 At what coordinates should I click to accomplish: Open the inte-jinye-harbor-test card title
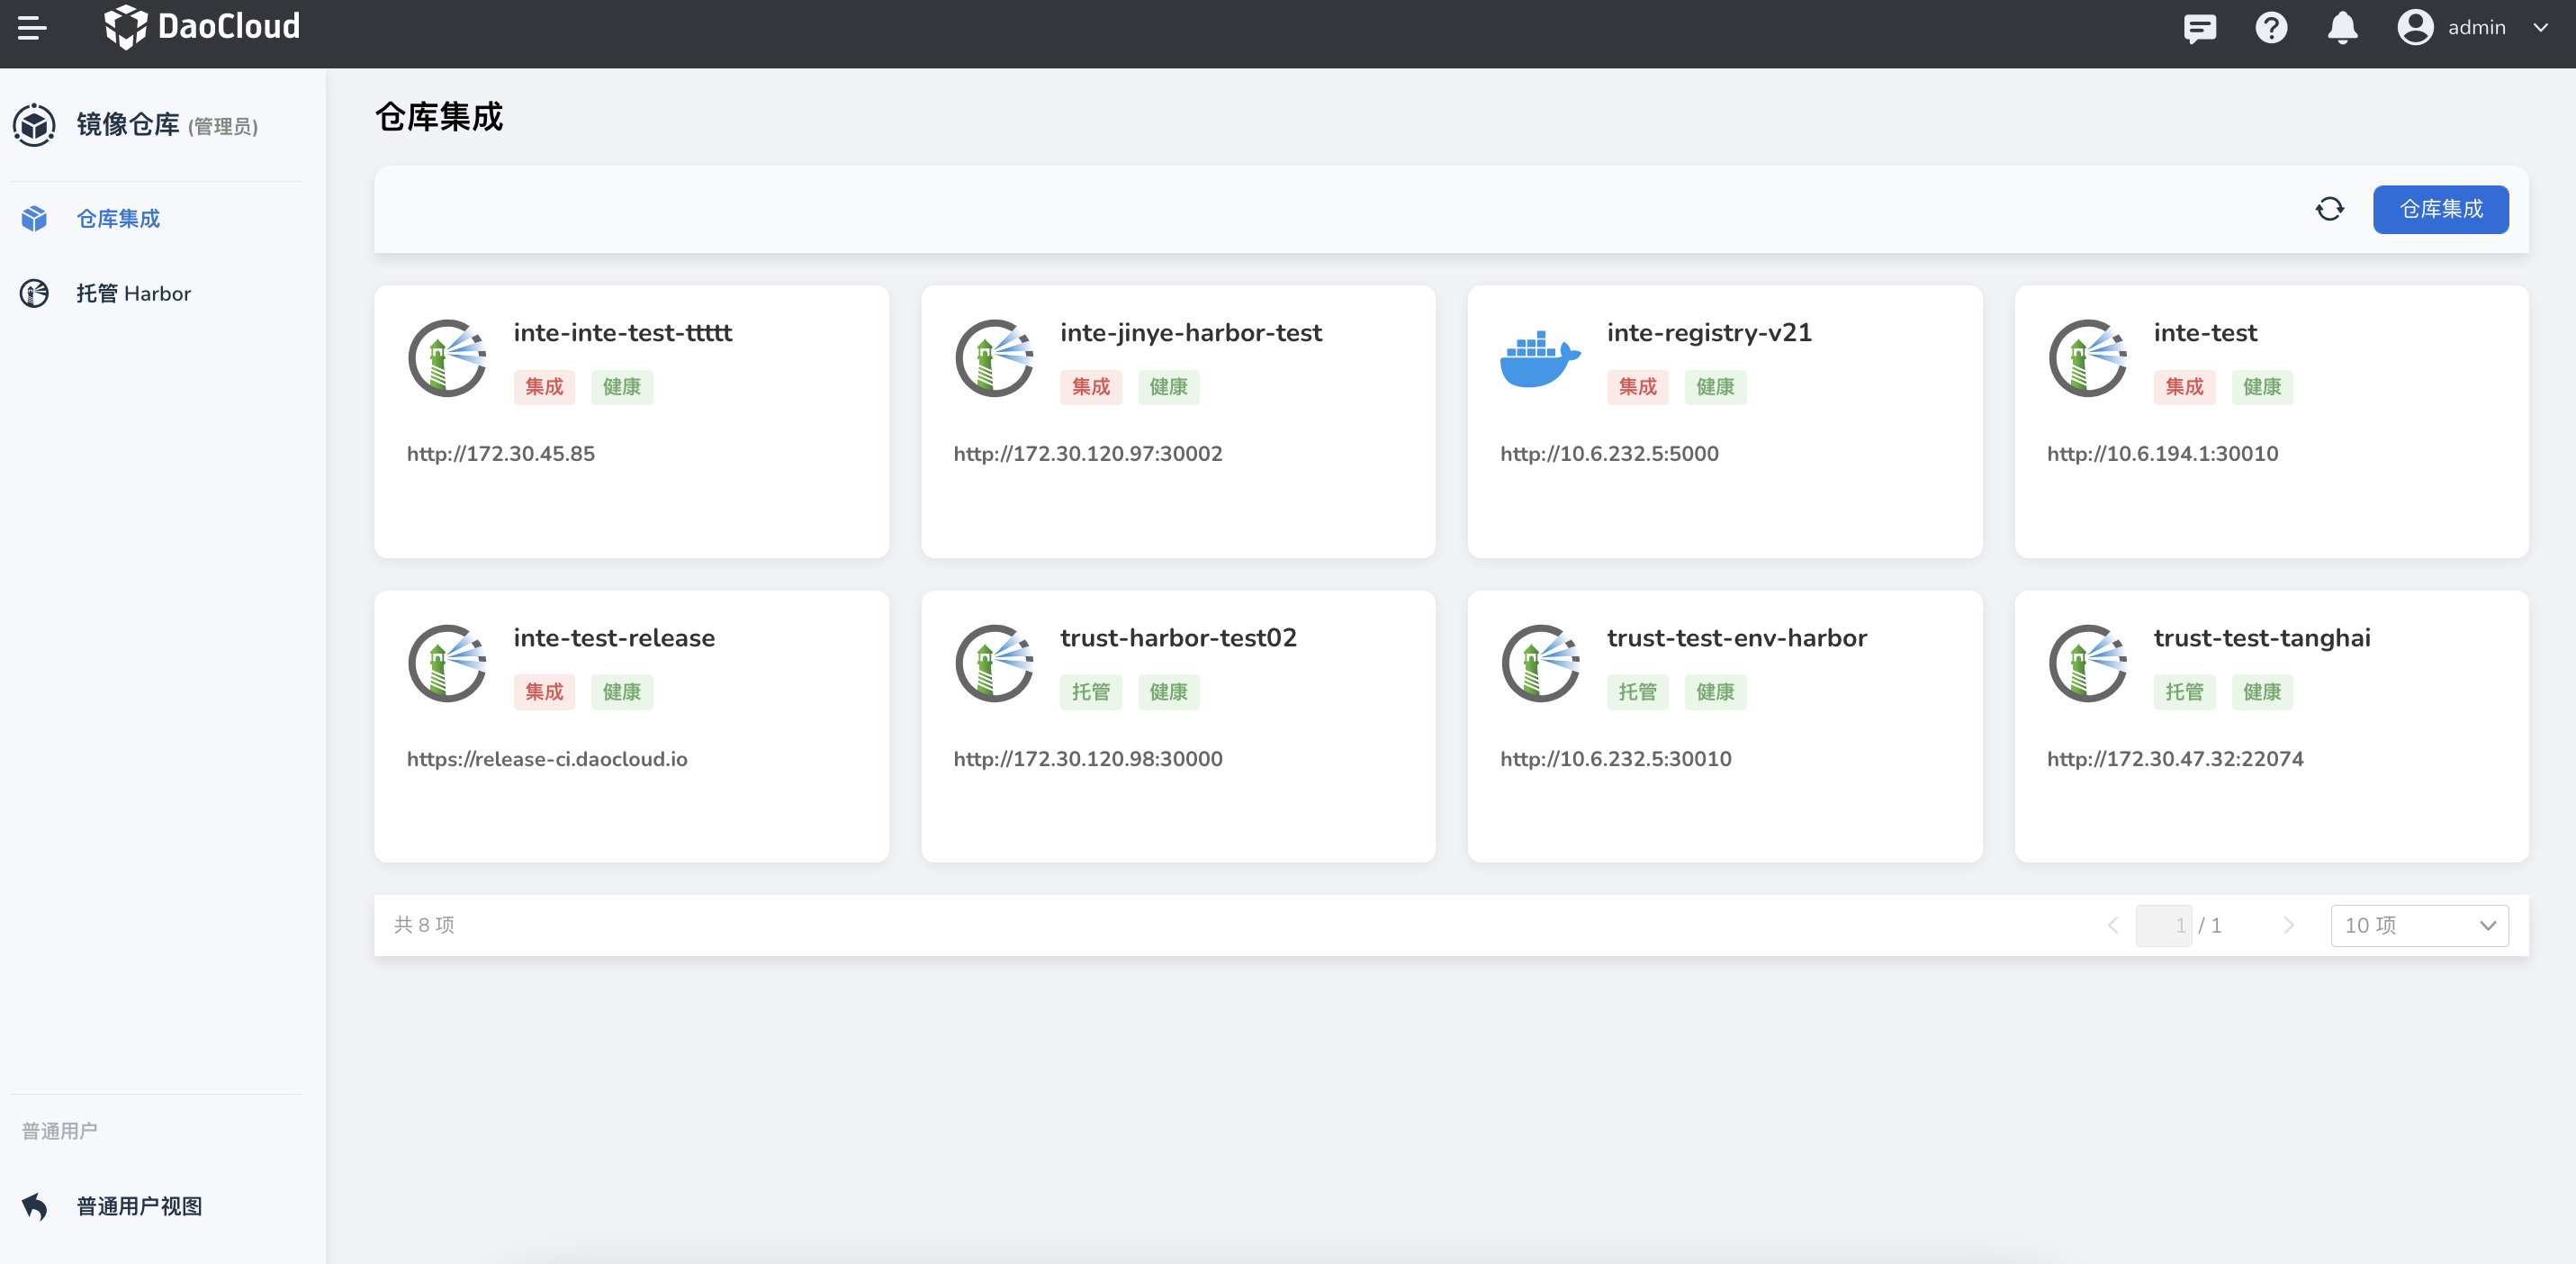1190,333
